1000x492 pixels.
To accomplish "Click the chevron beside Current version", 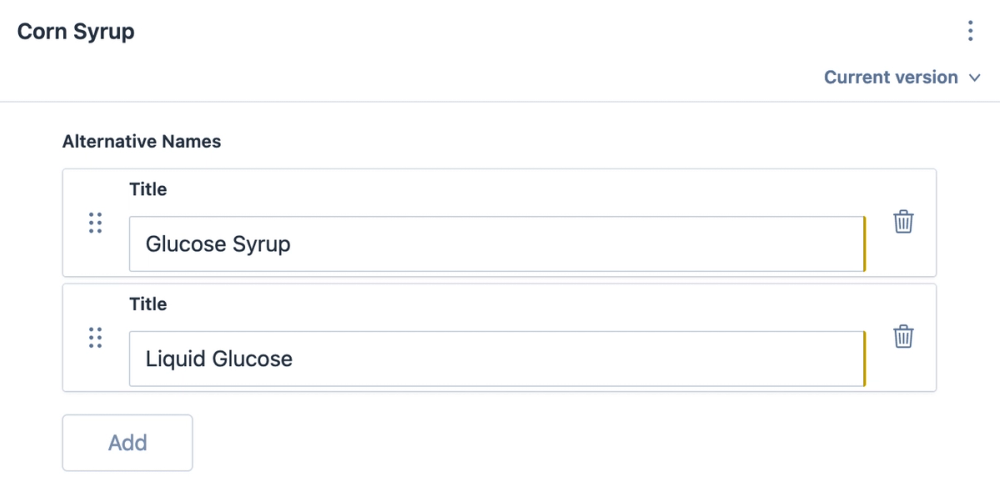I will [x=976, y=78].
